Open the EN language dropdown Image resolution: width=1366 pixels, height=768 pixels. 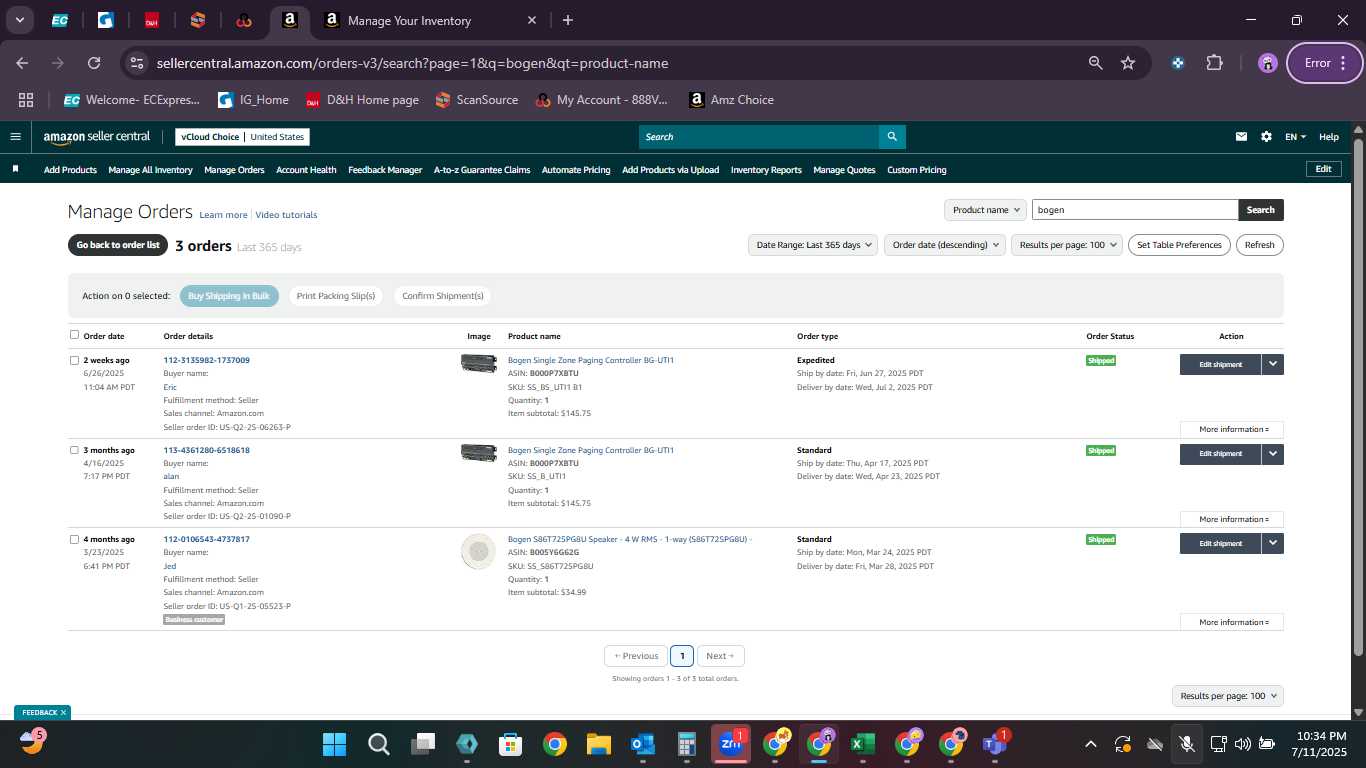pos(1295,137)
